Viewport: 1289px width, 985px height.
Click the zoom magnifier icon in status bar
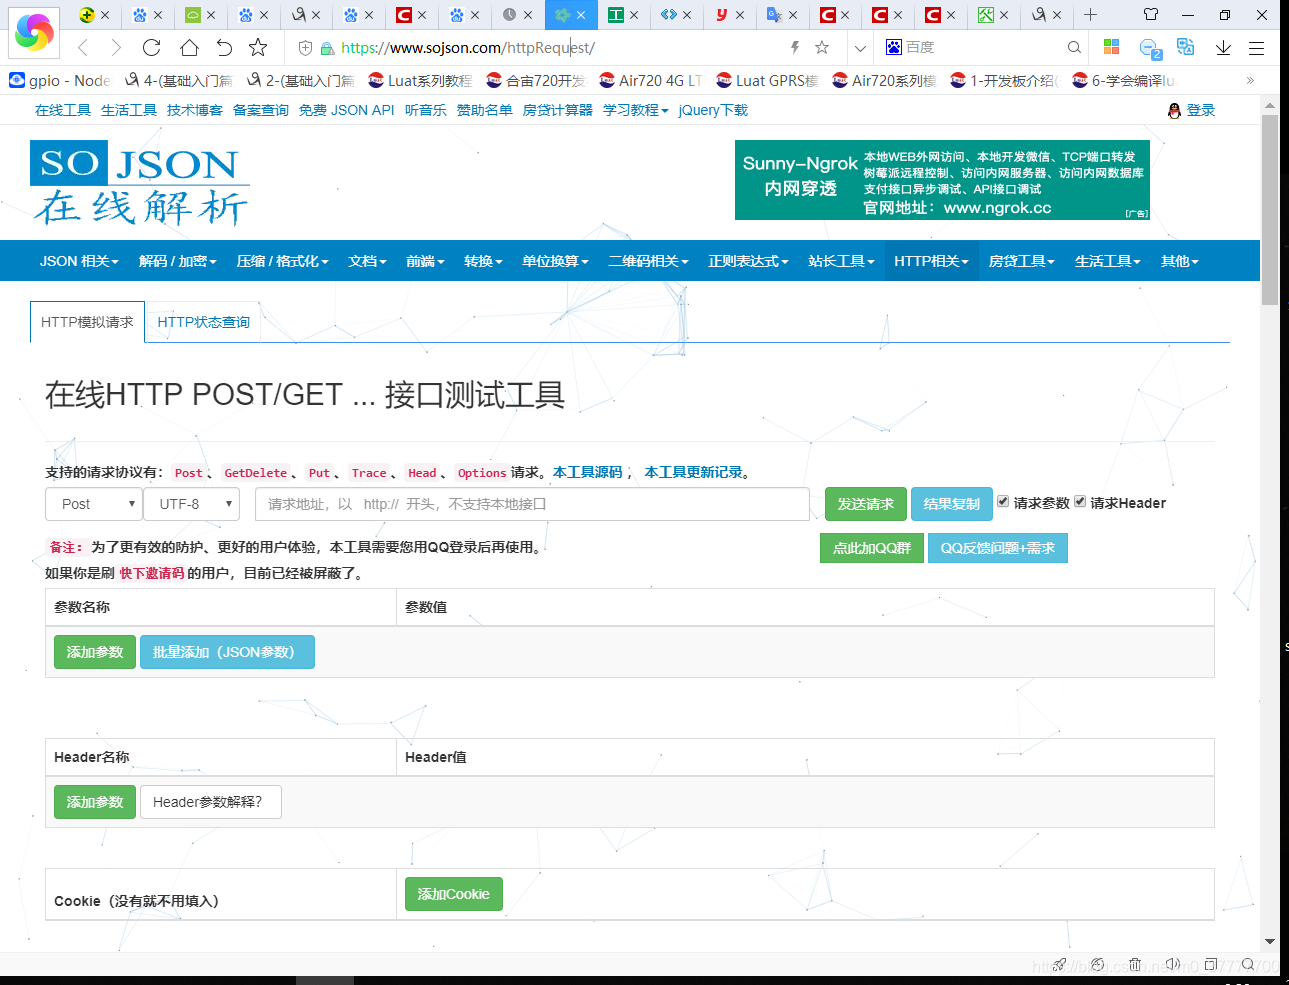tap(1248, 965)
